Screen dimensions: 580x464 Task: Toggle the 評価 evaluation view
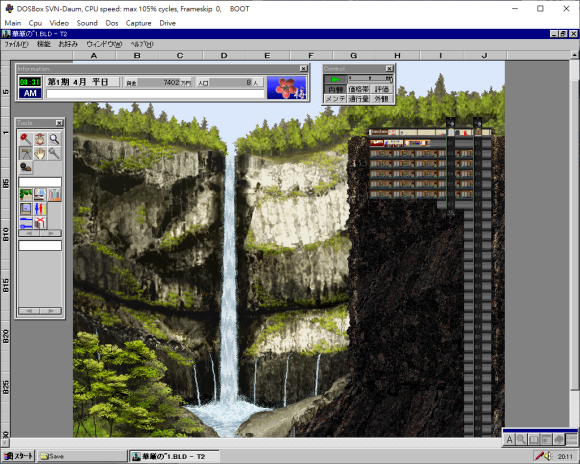coord(382,89)
